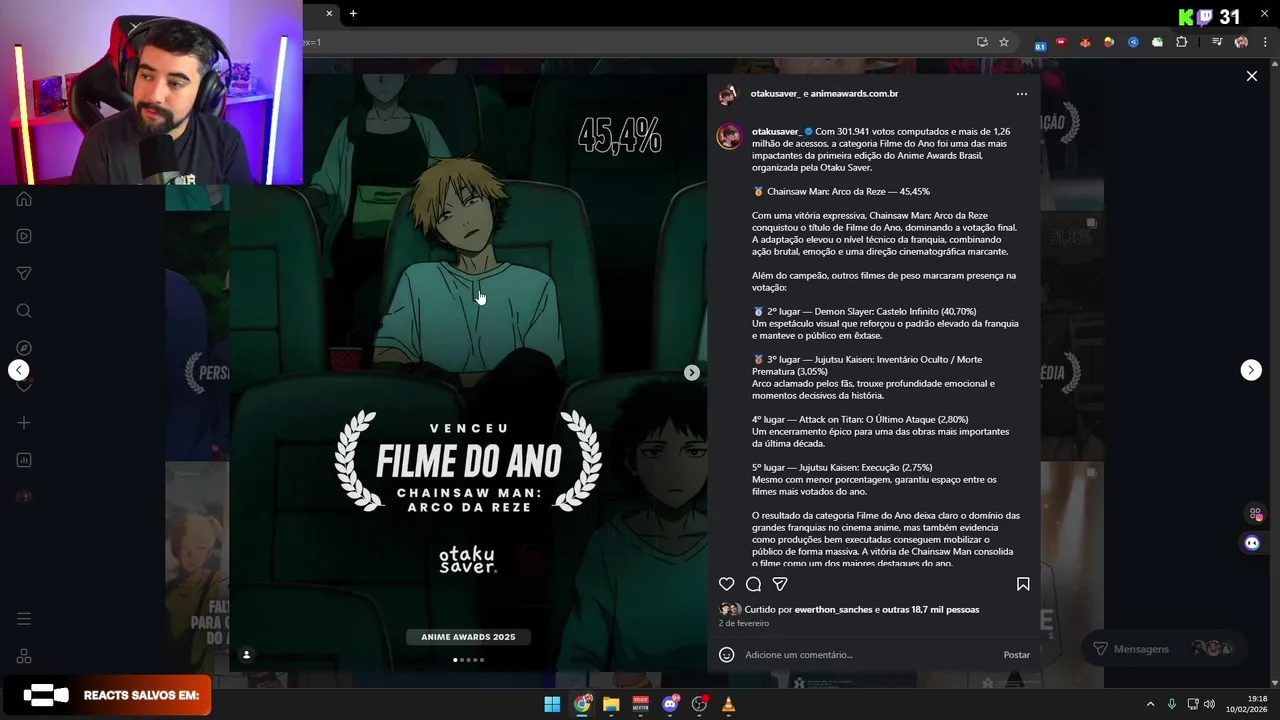This screenshot has height=720, width=1280.
Task: Open File Explorer from the taskbar
Action: click(x=611, y=704)
